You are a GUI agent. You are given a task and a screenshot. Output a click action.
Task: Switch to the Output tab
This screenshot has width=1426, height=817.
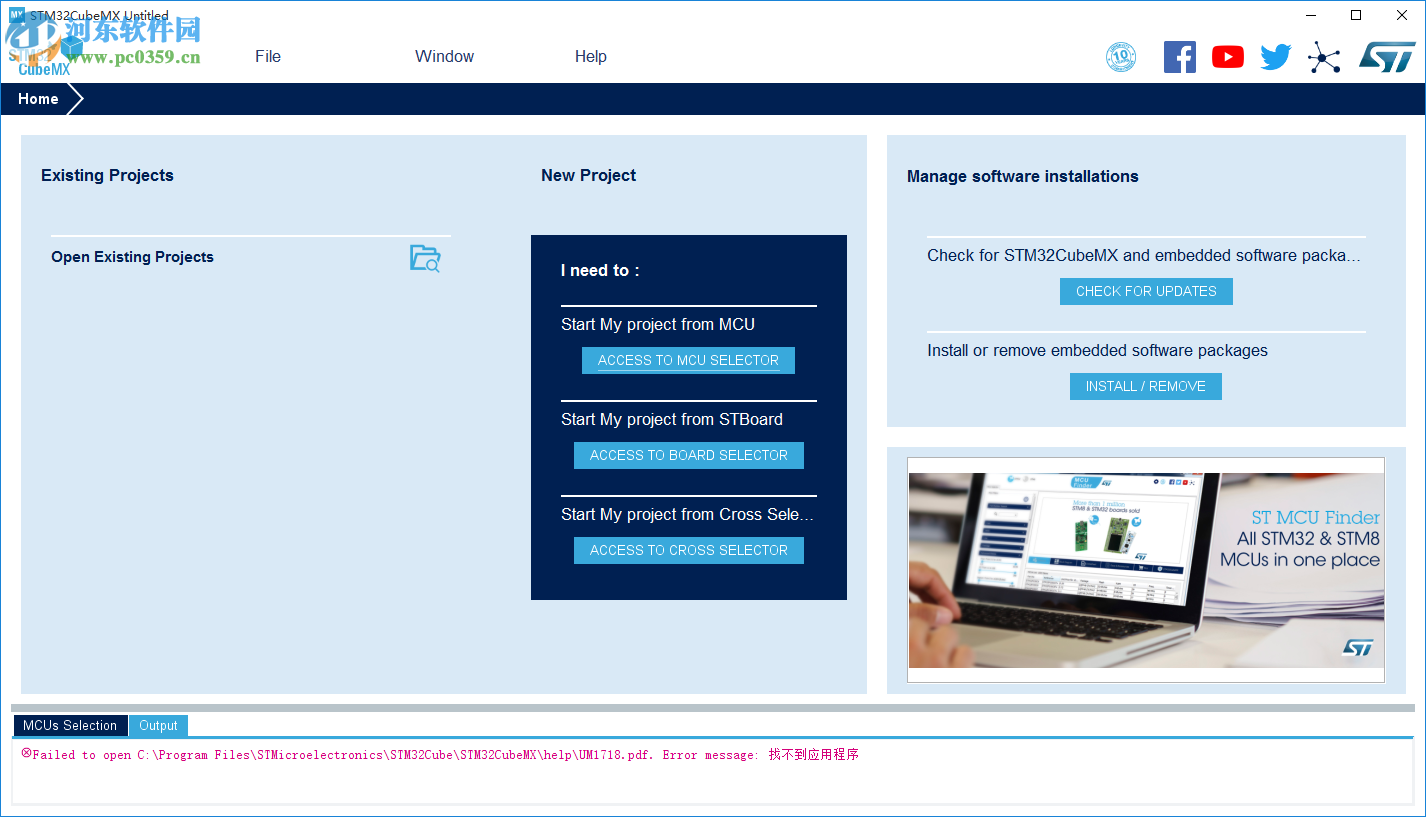[158, 726]
